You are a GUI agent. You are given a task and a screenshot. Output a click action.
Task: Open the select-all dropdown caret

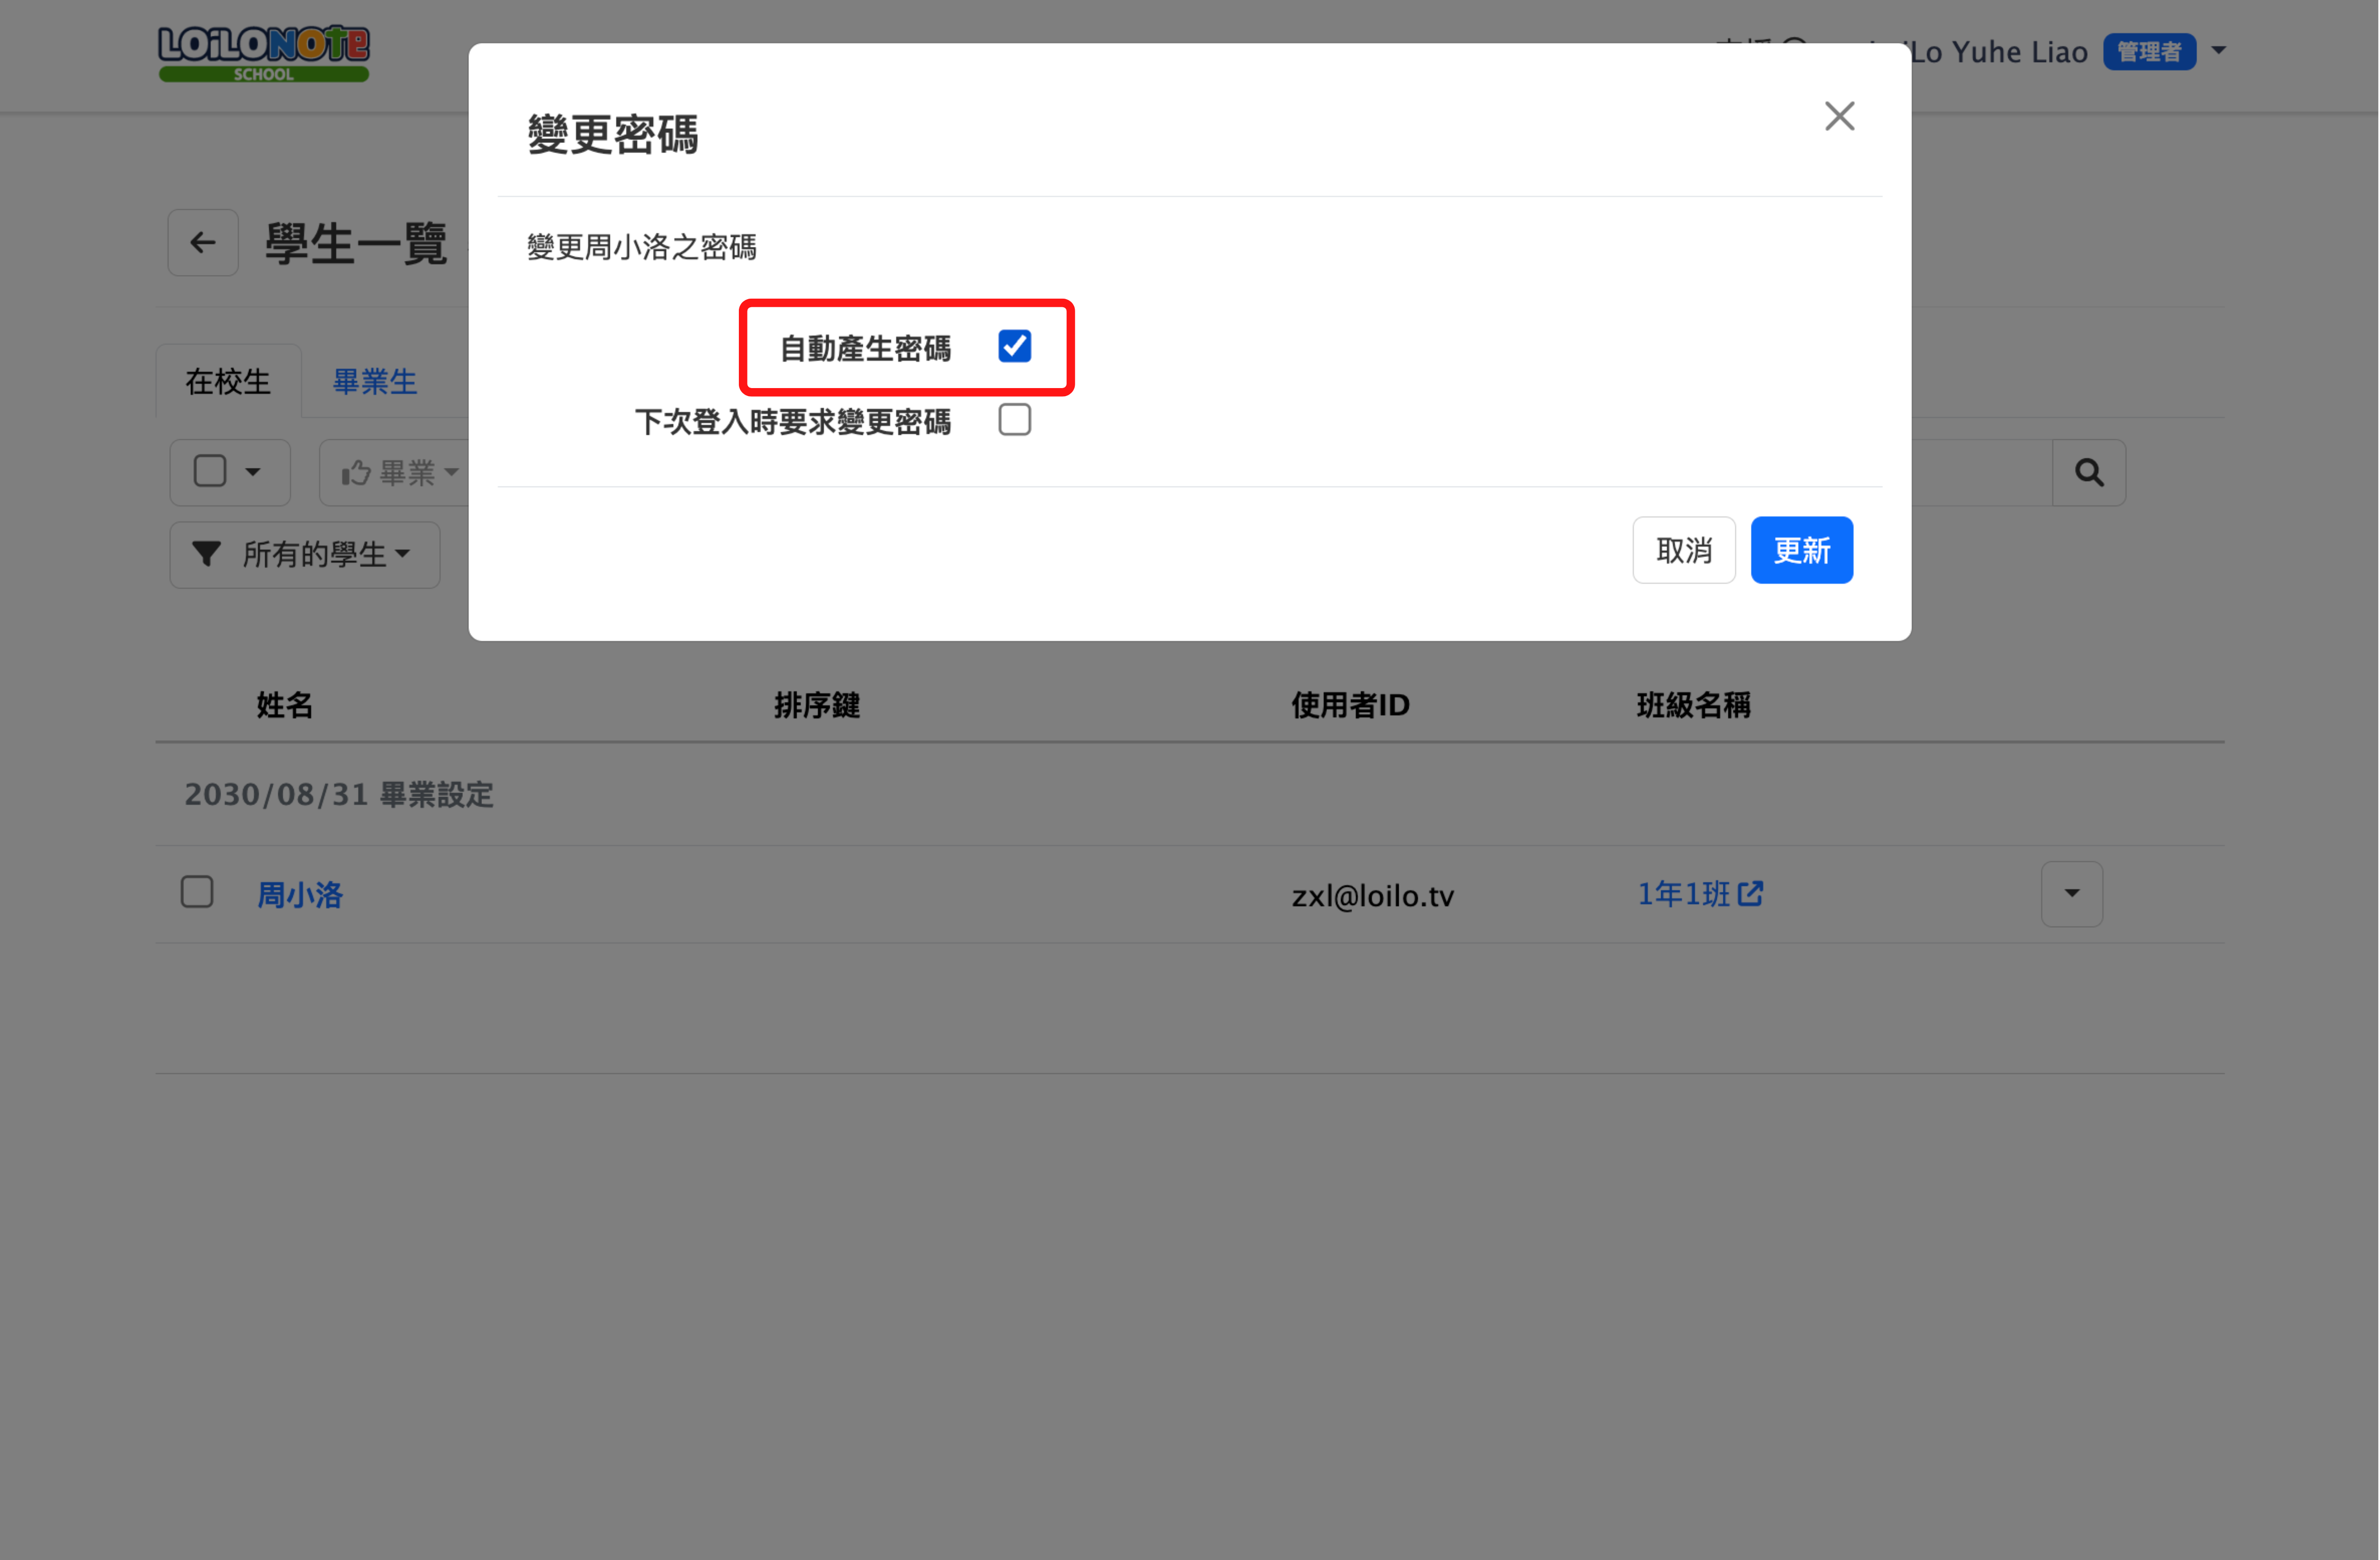pos(253,472)
